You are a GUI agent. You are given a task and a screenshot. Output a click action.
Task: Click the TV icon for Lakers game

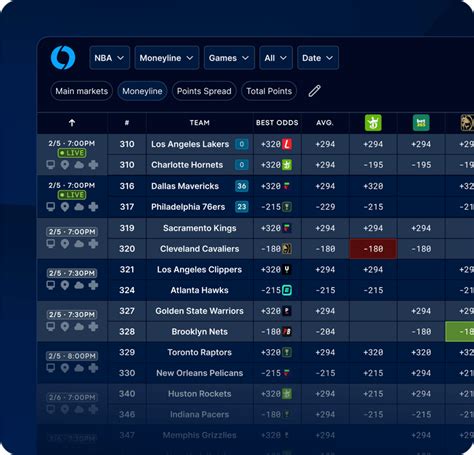click(51, 165)
